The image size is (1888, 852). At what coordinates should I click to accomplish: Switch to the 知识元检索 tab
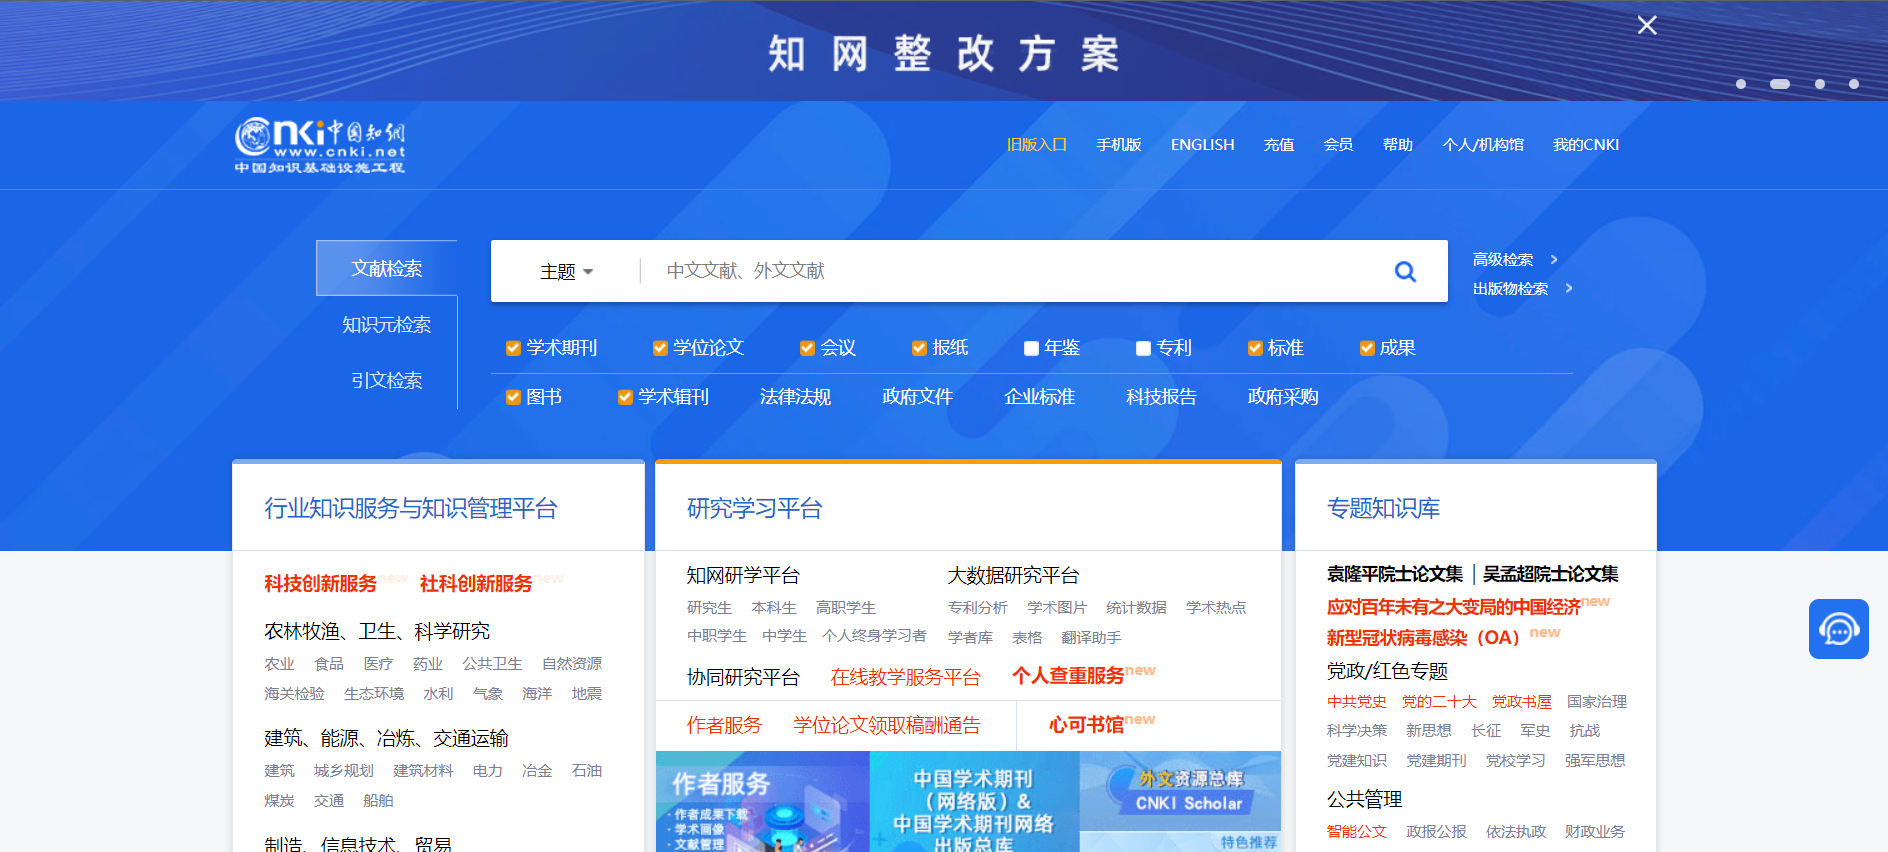pyautogui.click(x=386, y=325)
